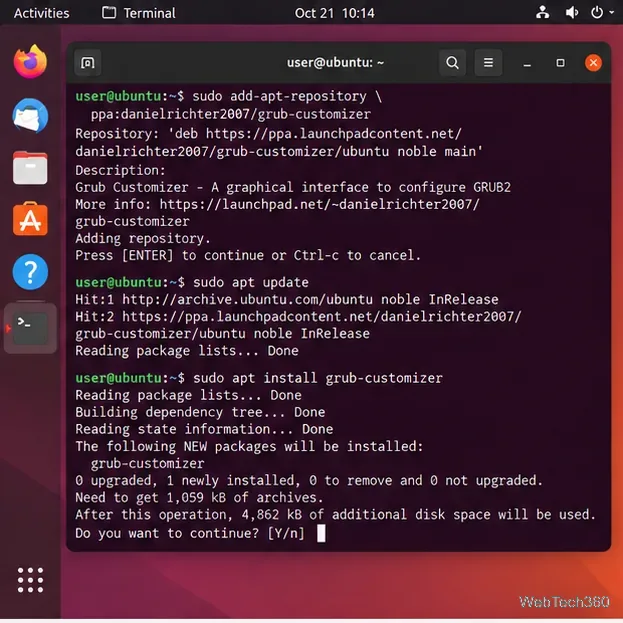
Task: Close the terminal window
Action: [x=593, y=63]
